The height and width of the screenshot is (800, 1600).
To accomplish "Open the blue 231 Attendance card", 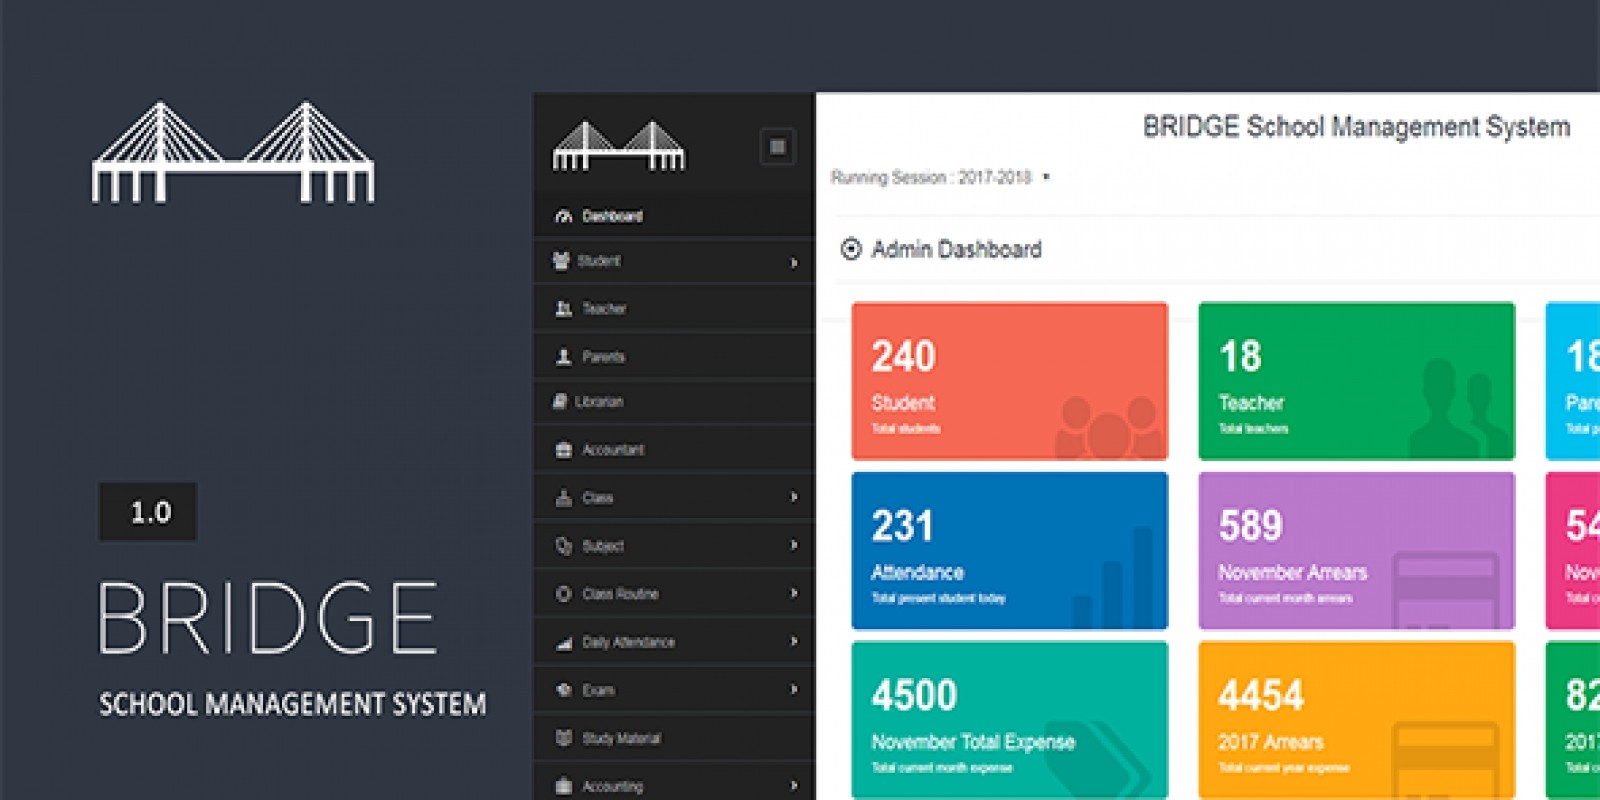I will click(1010, 551).
